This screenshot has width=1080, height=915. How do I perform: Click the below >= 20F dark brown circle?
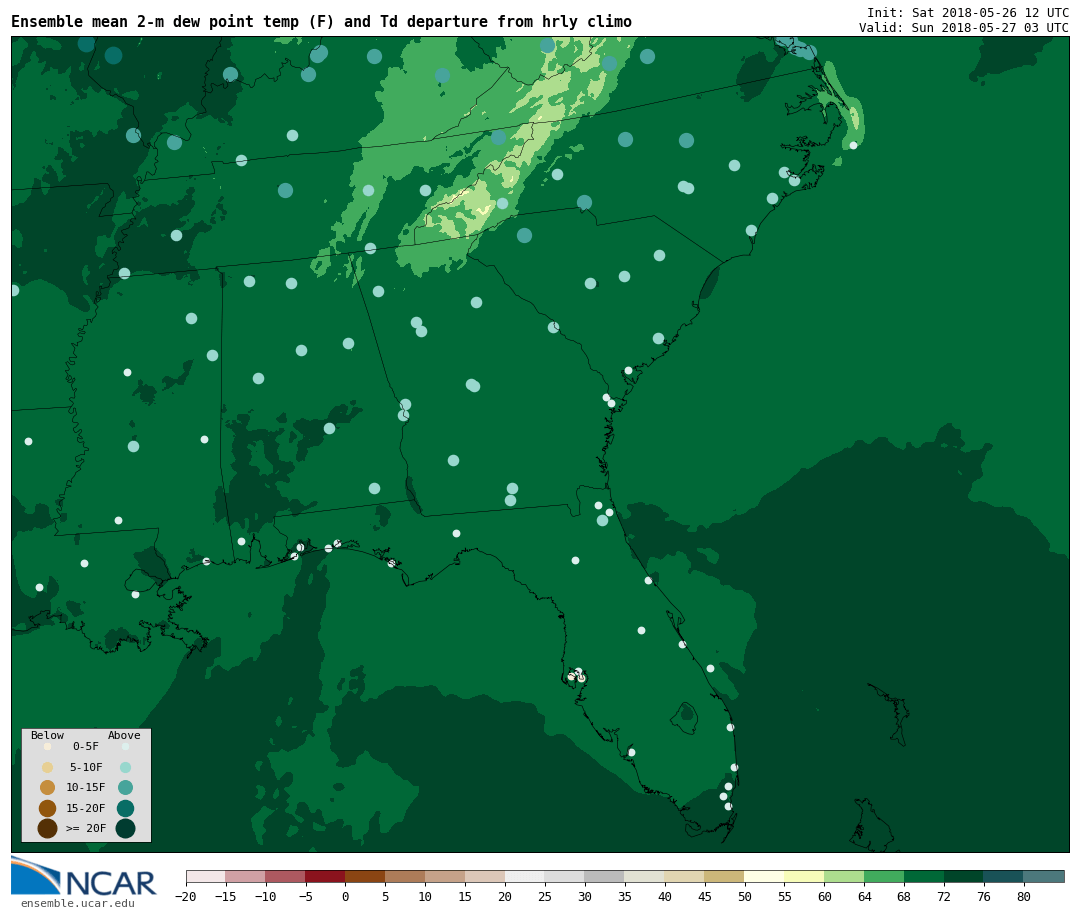click(47, 828)
